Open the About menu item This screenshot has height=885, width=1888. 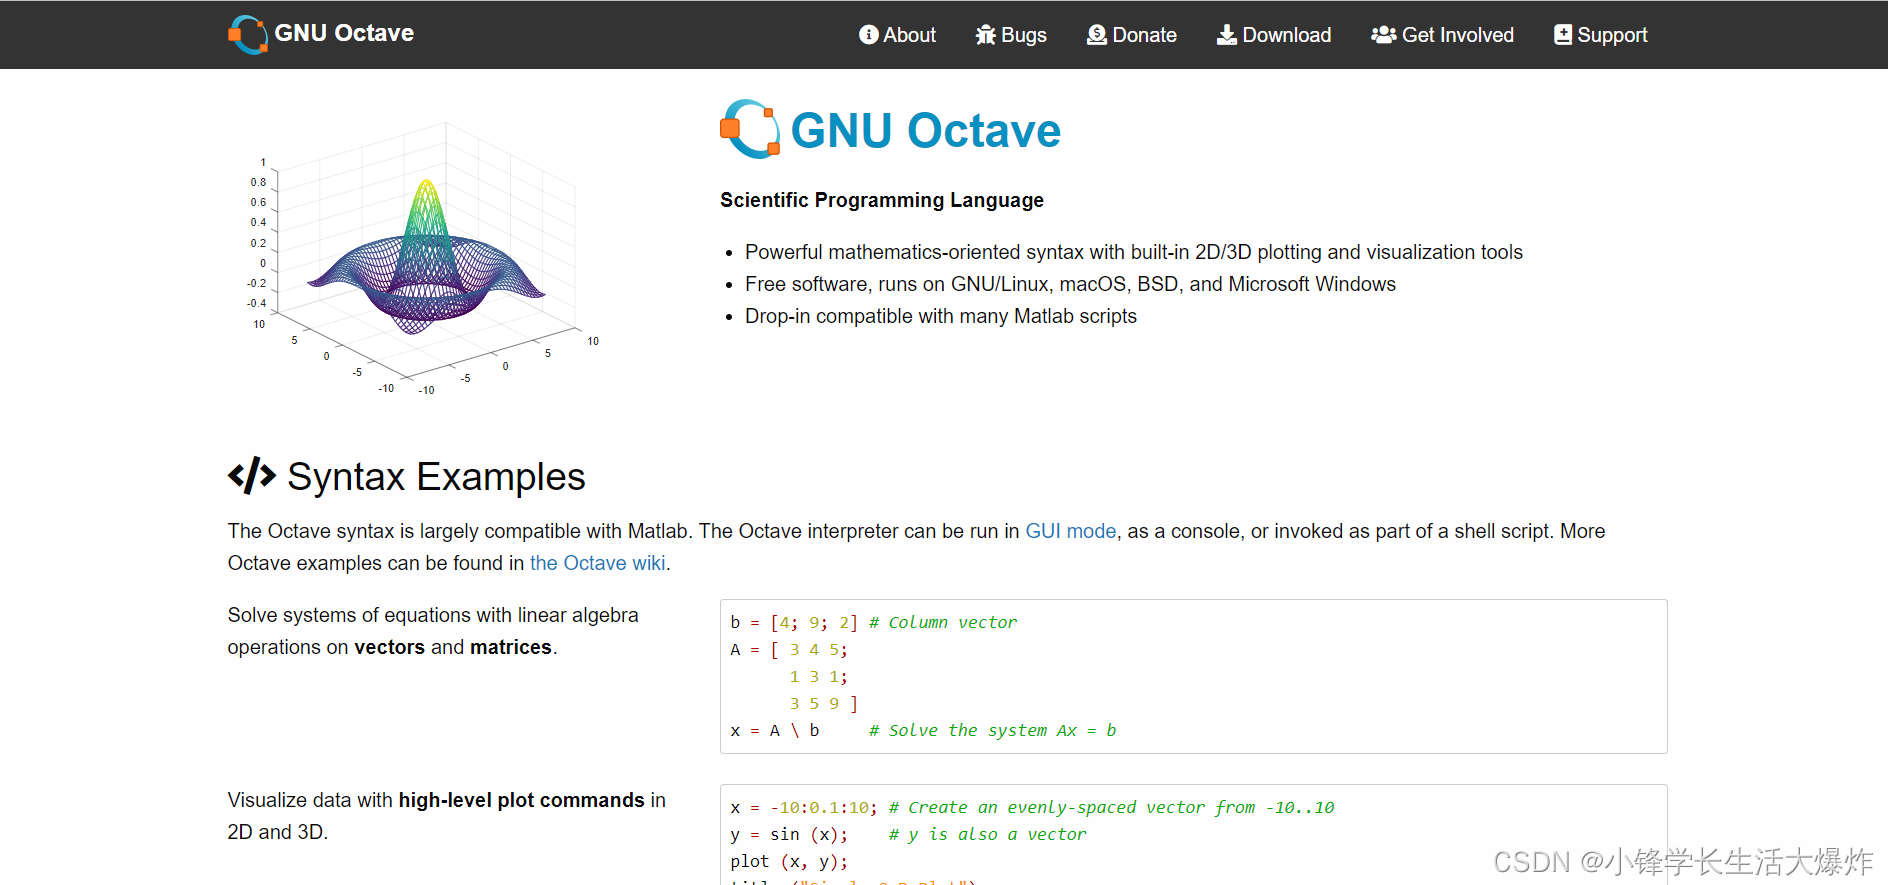point(909,35)
